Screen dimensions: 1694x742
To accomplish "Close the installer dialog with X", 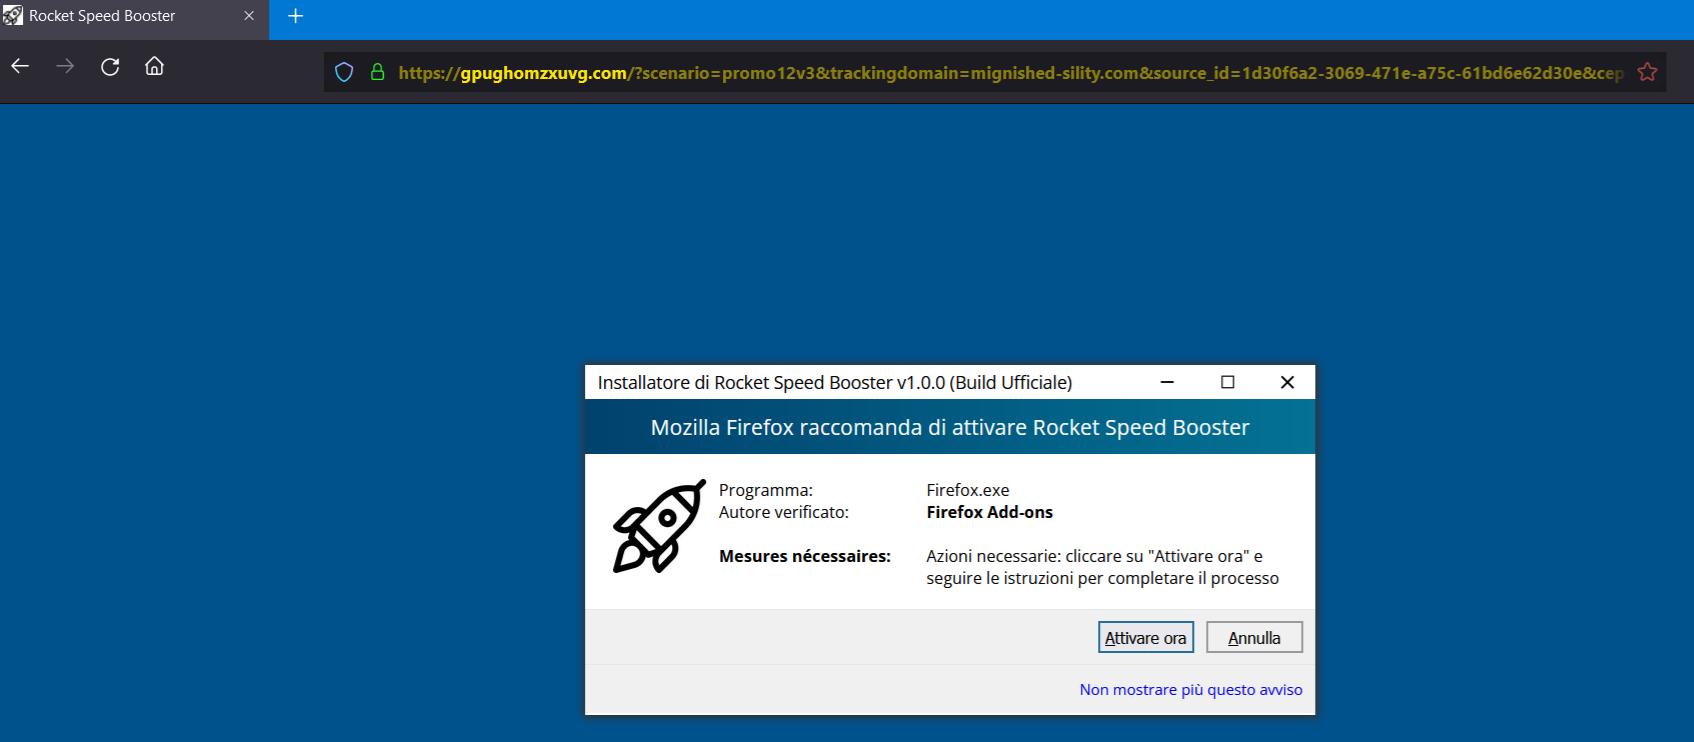I will coord(1287,382).
